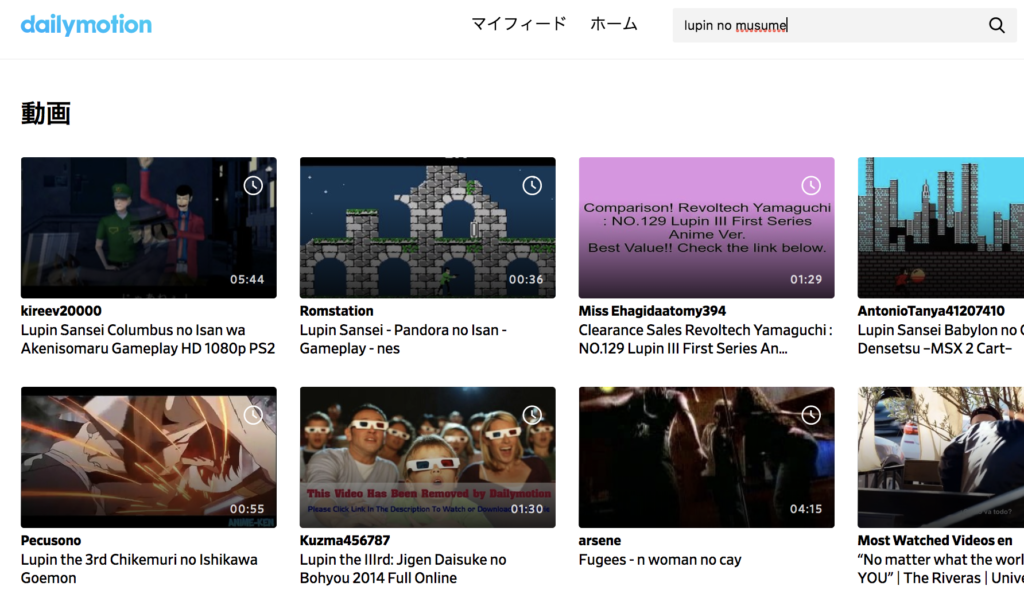Go to ホーム page
Image resolution: width=1024 pixels, height=598 pixels.
click(614, 24)
